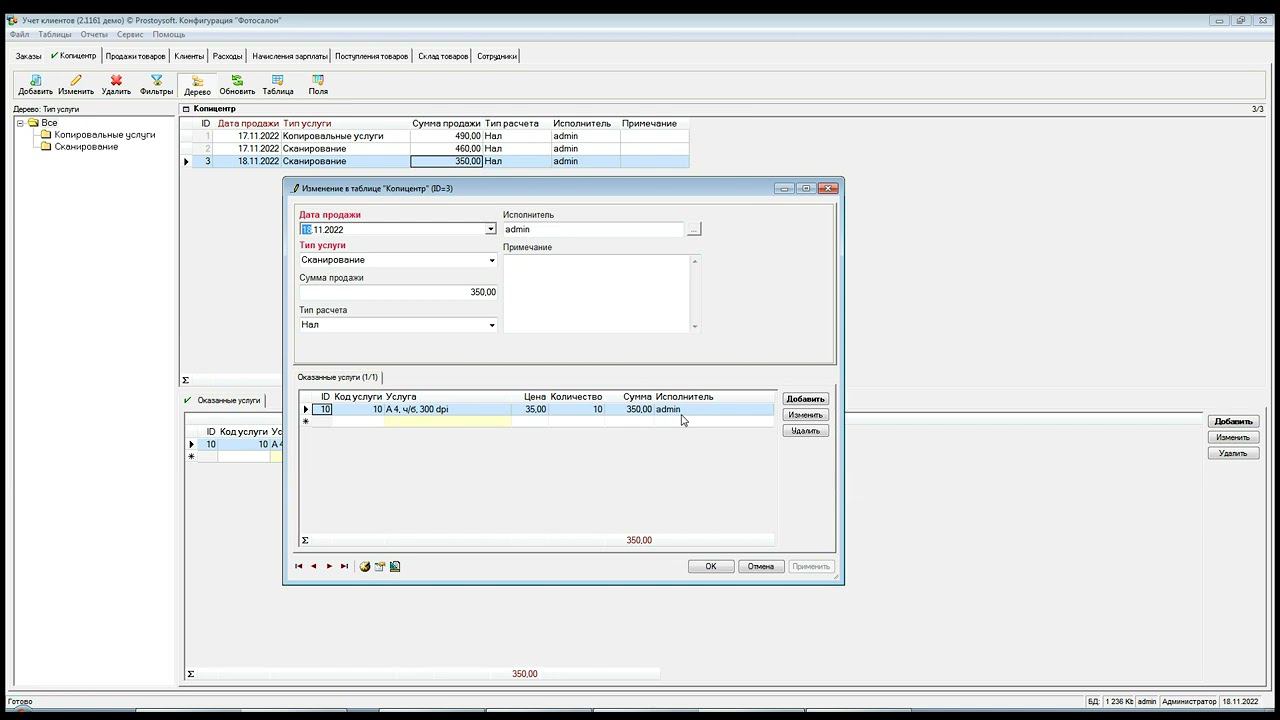Select the Оказанные услуги (1/1) tab in dialog
This screenshot has width=1280, height=720.
[x=338, y=377]
